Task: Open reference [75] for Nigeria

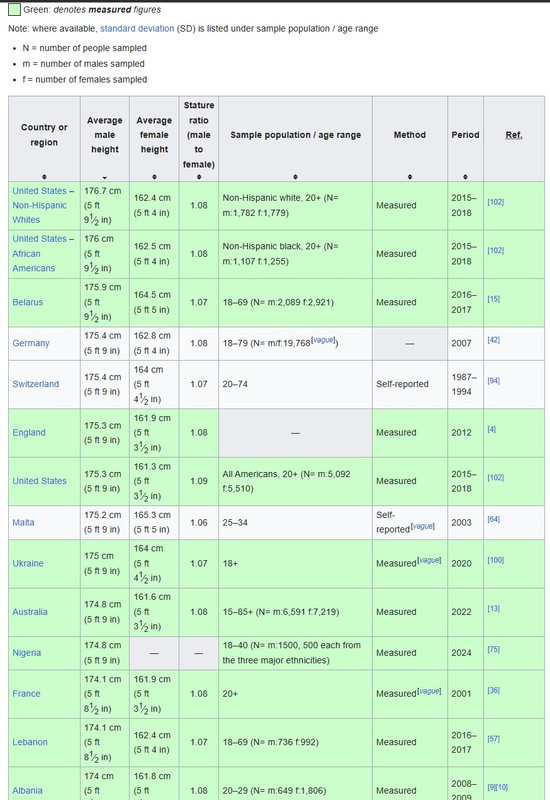Action: [493, 649]
